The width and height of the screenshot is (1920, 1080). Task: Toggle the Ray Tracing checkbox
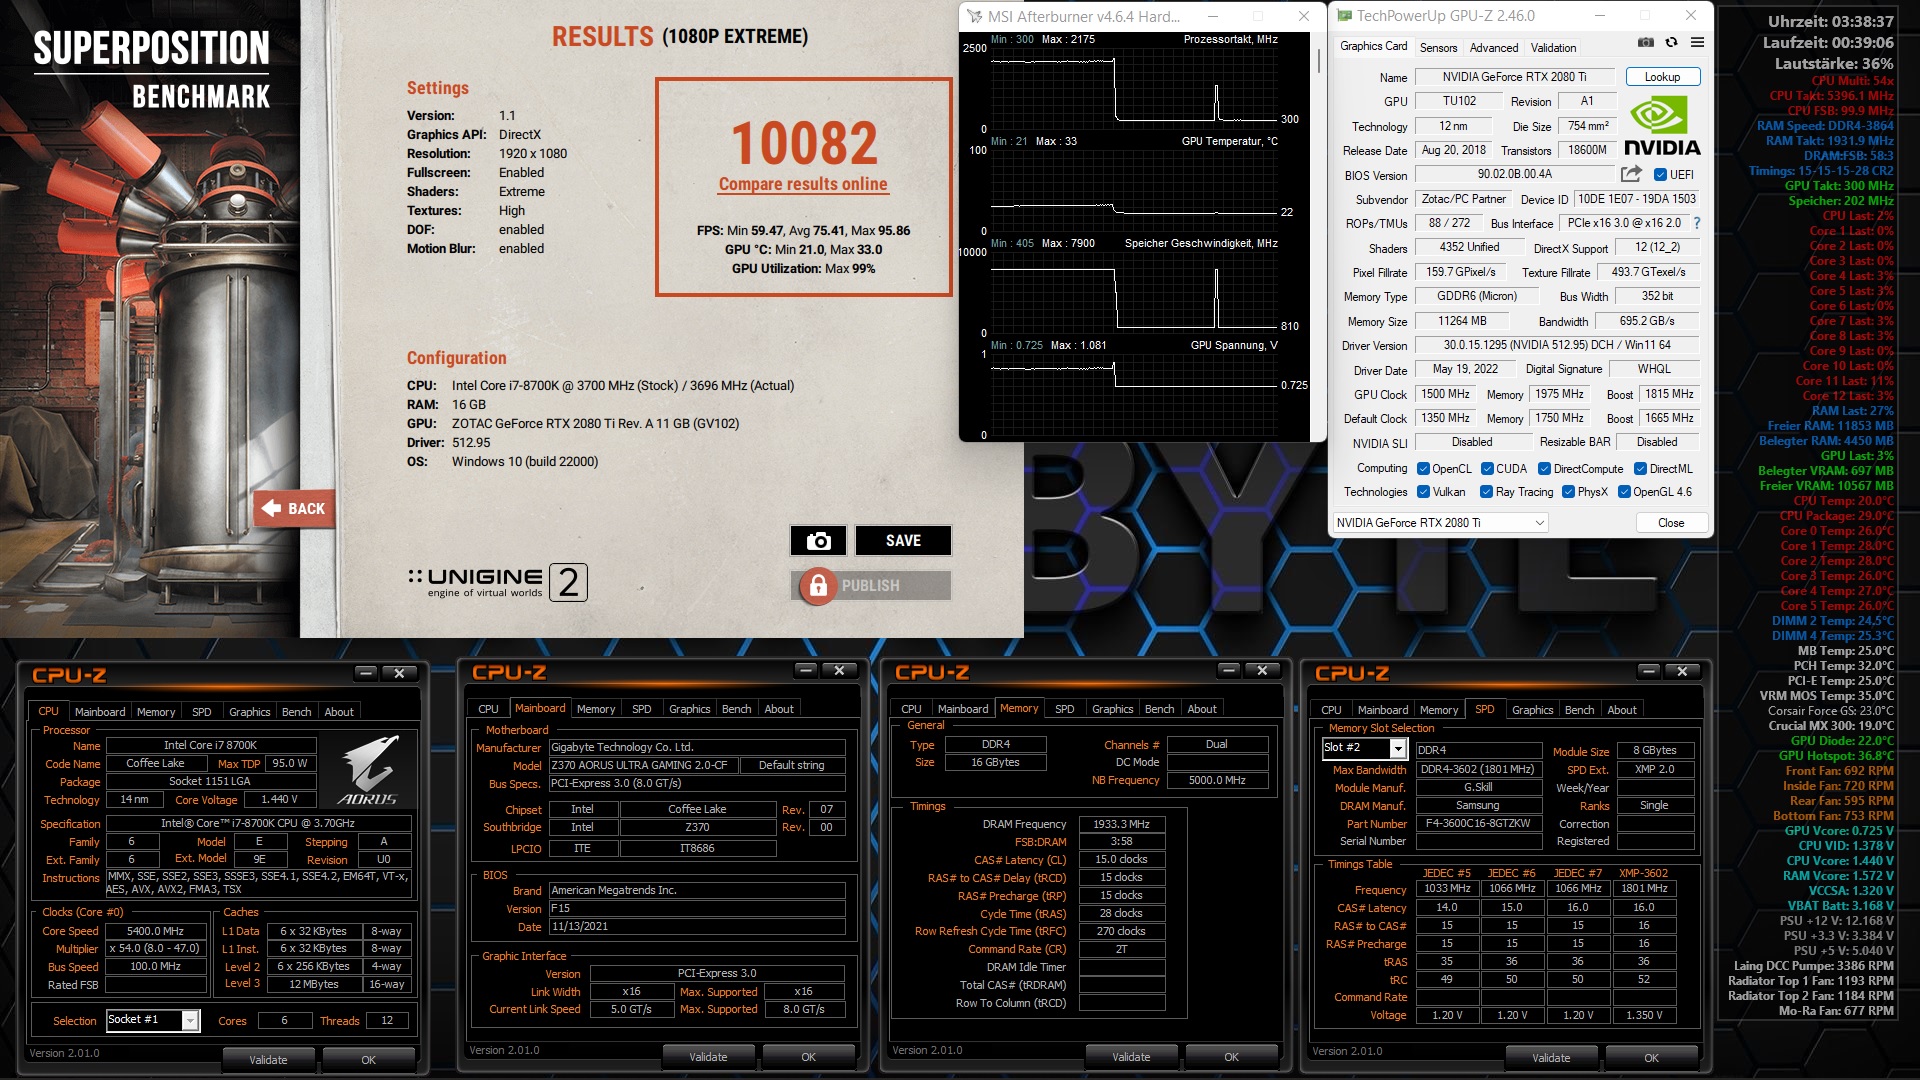[x=1487, y=492]
